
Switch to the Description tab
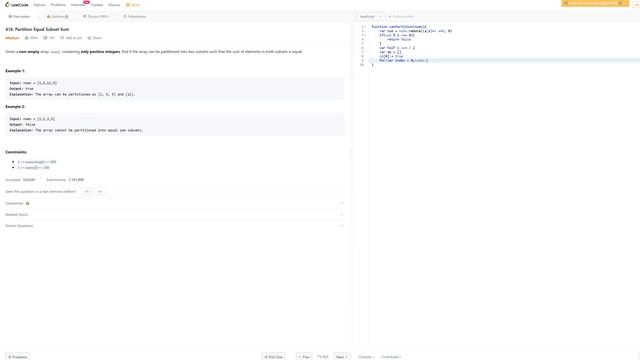(x=19, y=17)
